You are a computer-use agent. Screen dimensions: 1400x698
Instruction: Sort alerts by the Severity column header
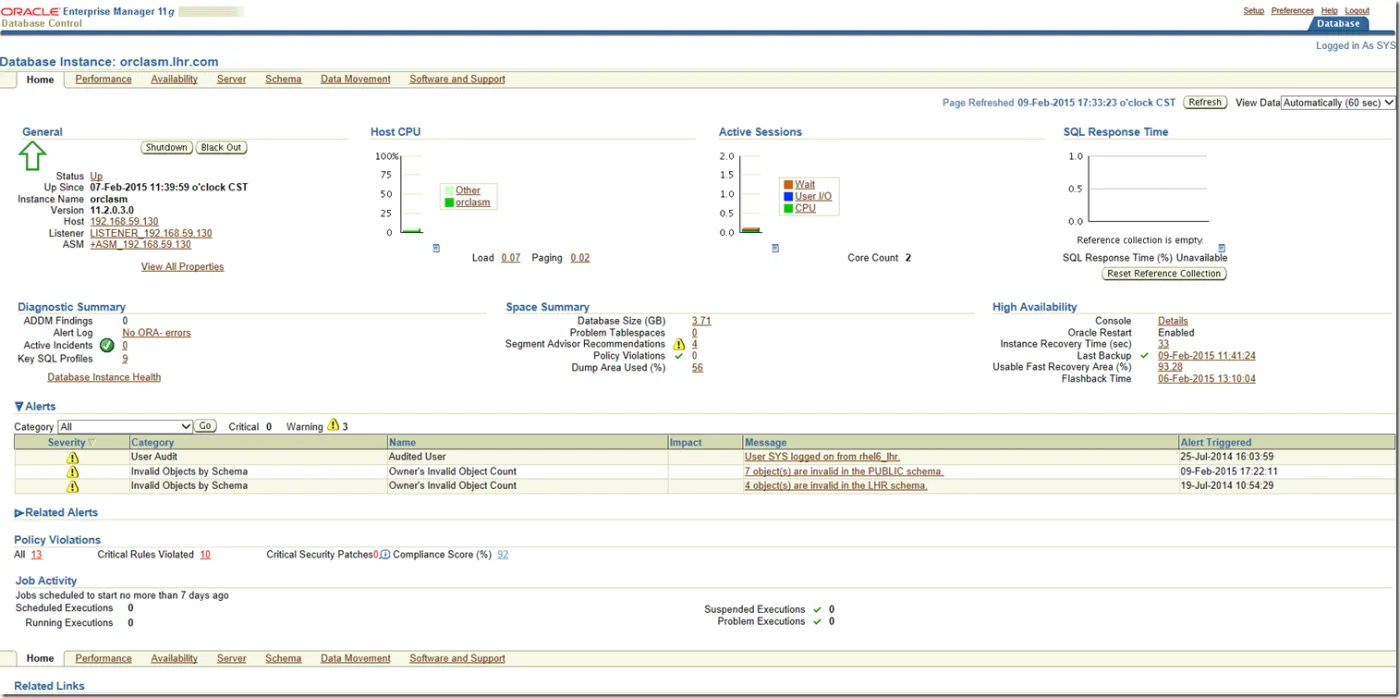tap(67, 442)
